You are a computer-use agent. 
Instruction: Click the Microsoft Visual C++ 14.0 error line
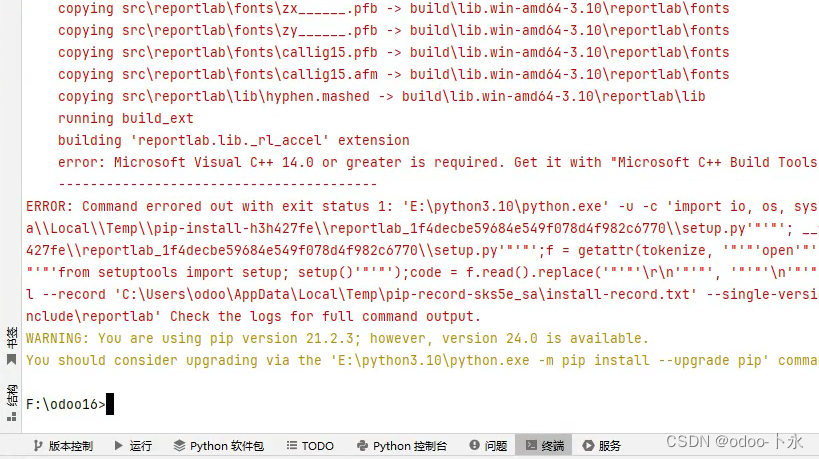(x=438, y=162)
